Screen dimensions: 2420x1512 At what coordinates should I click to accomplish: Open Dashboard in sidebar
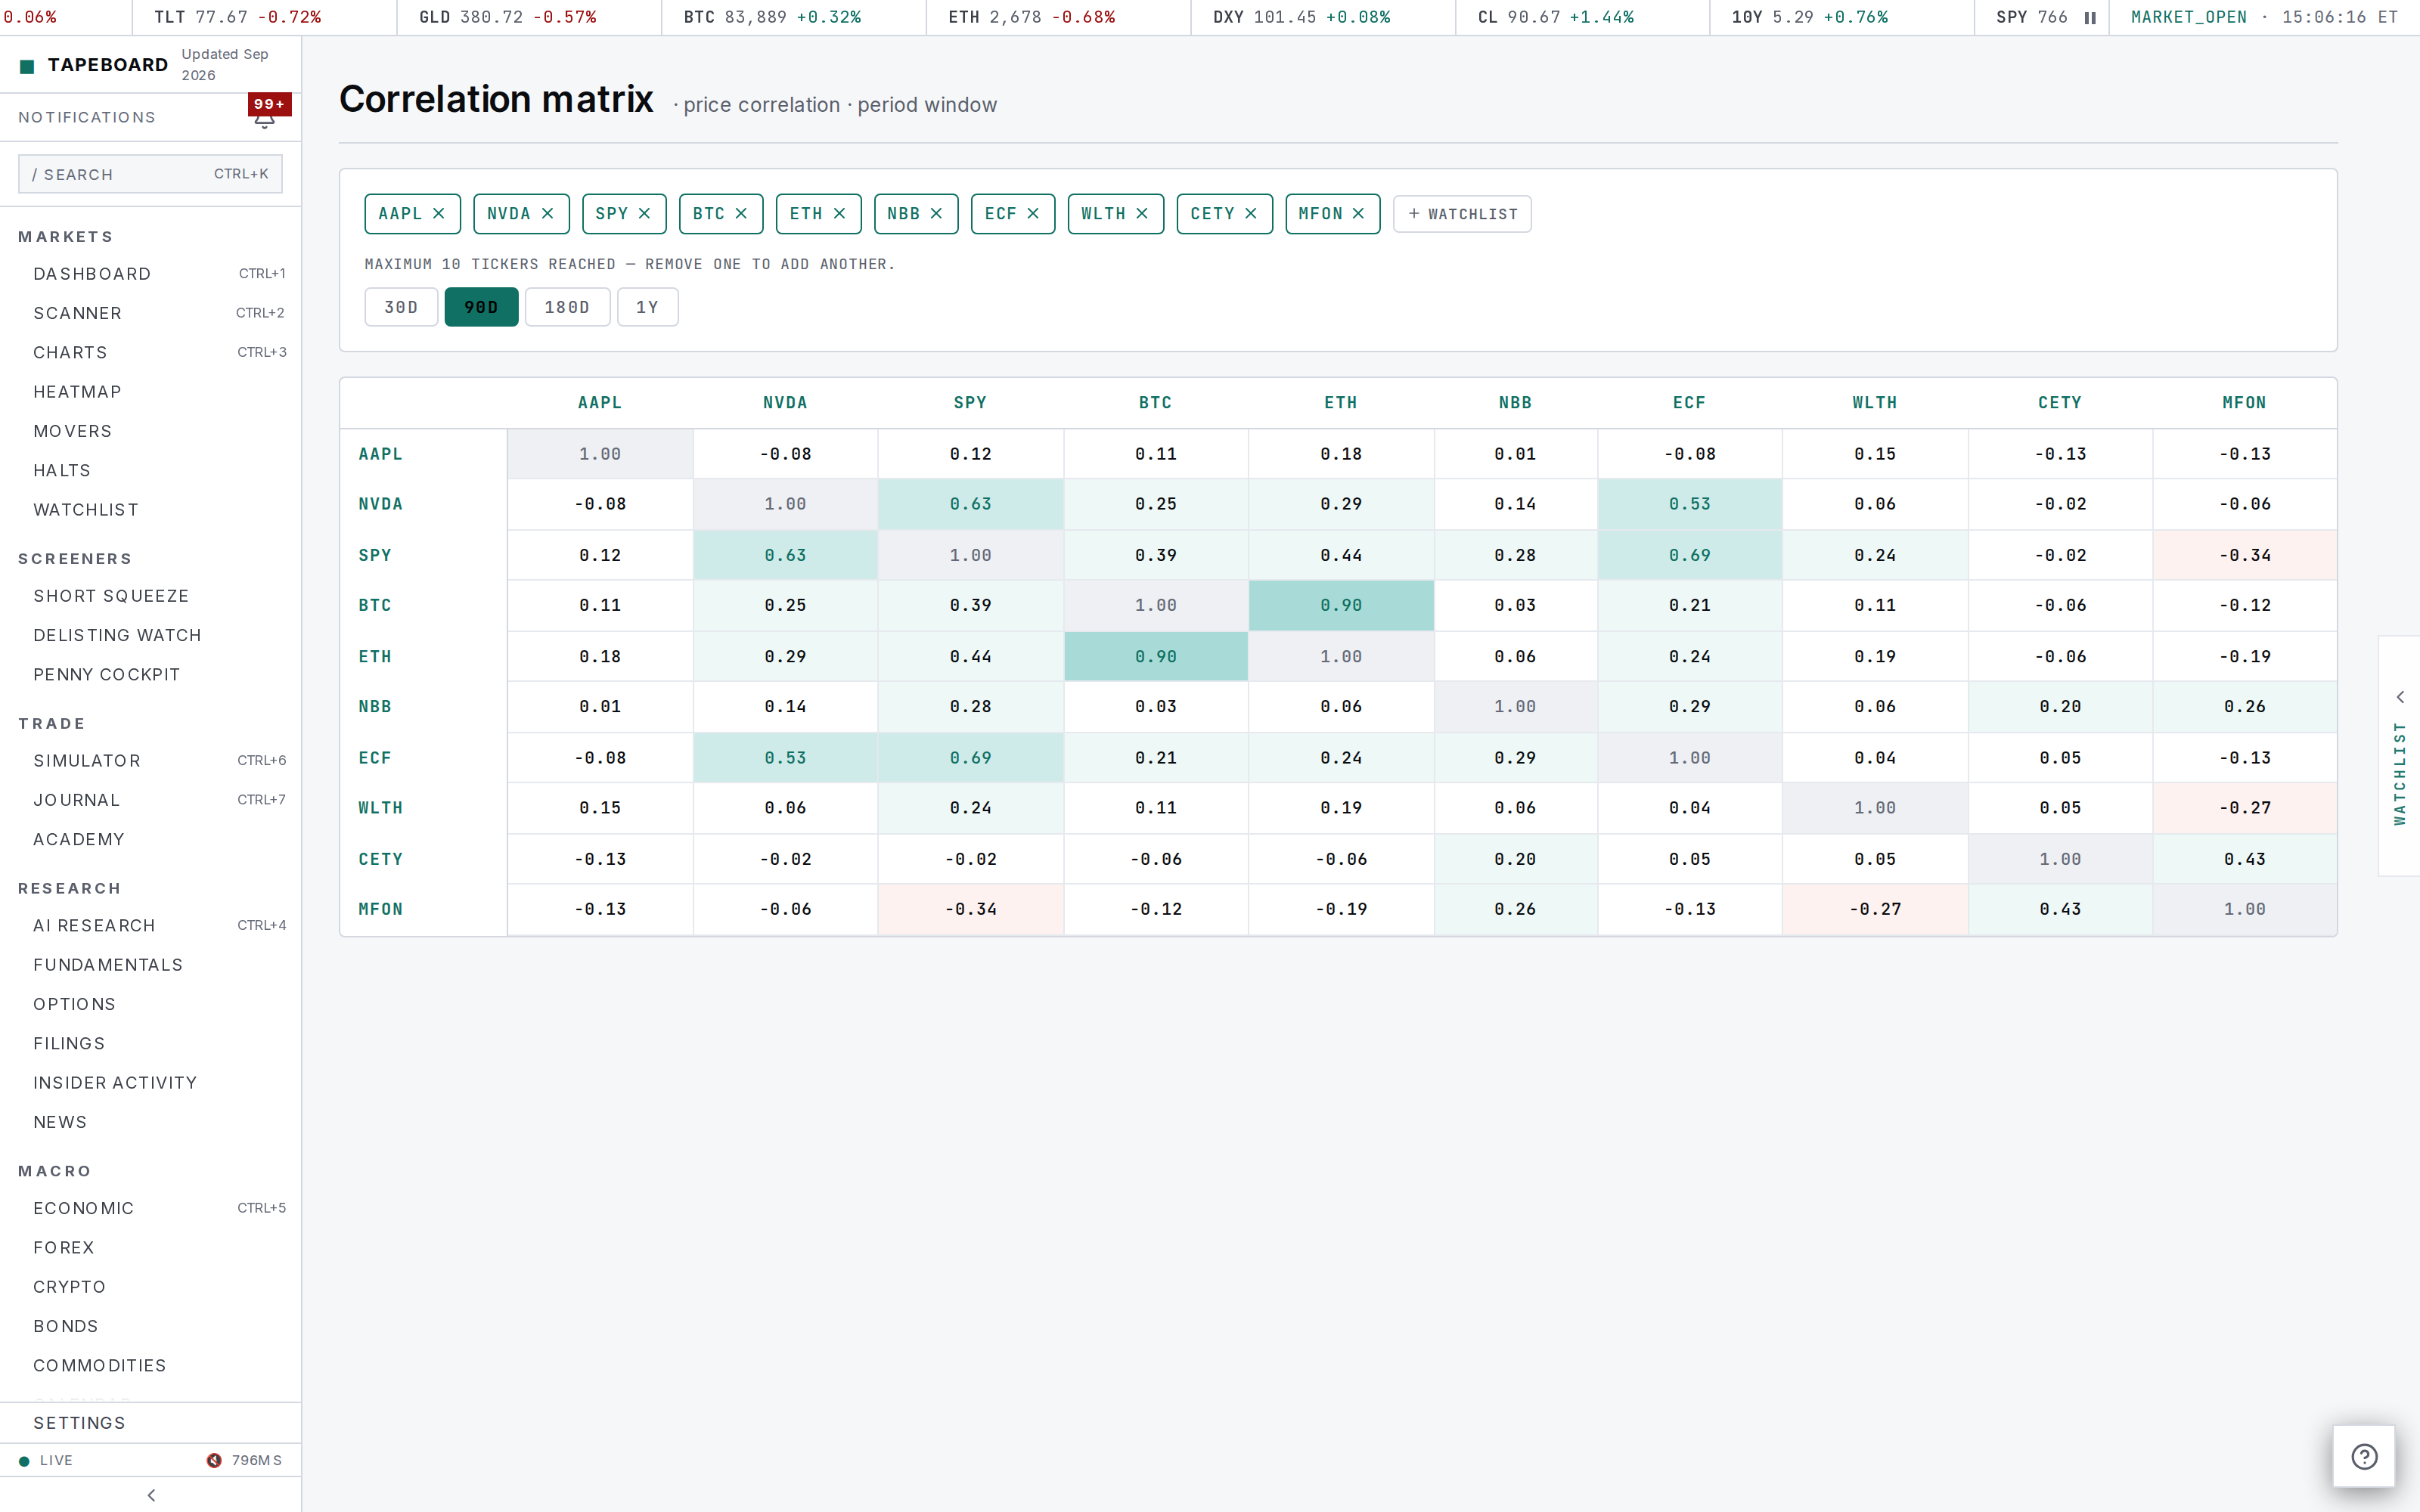[151, 274]
